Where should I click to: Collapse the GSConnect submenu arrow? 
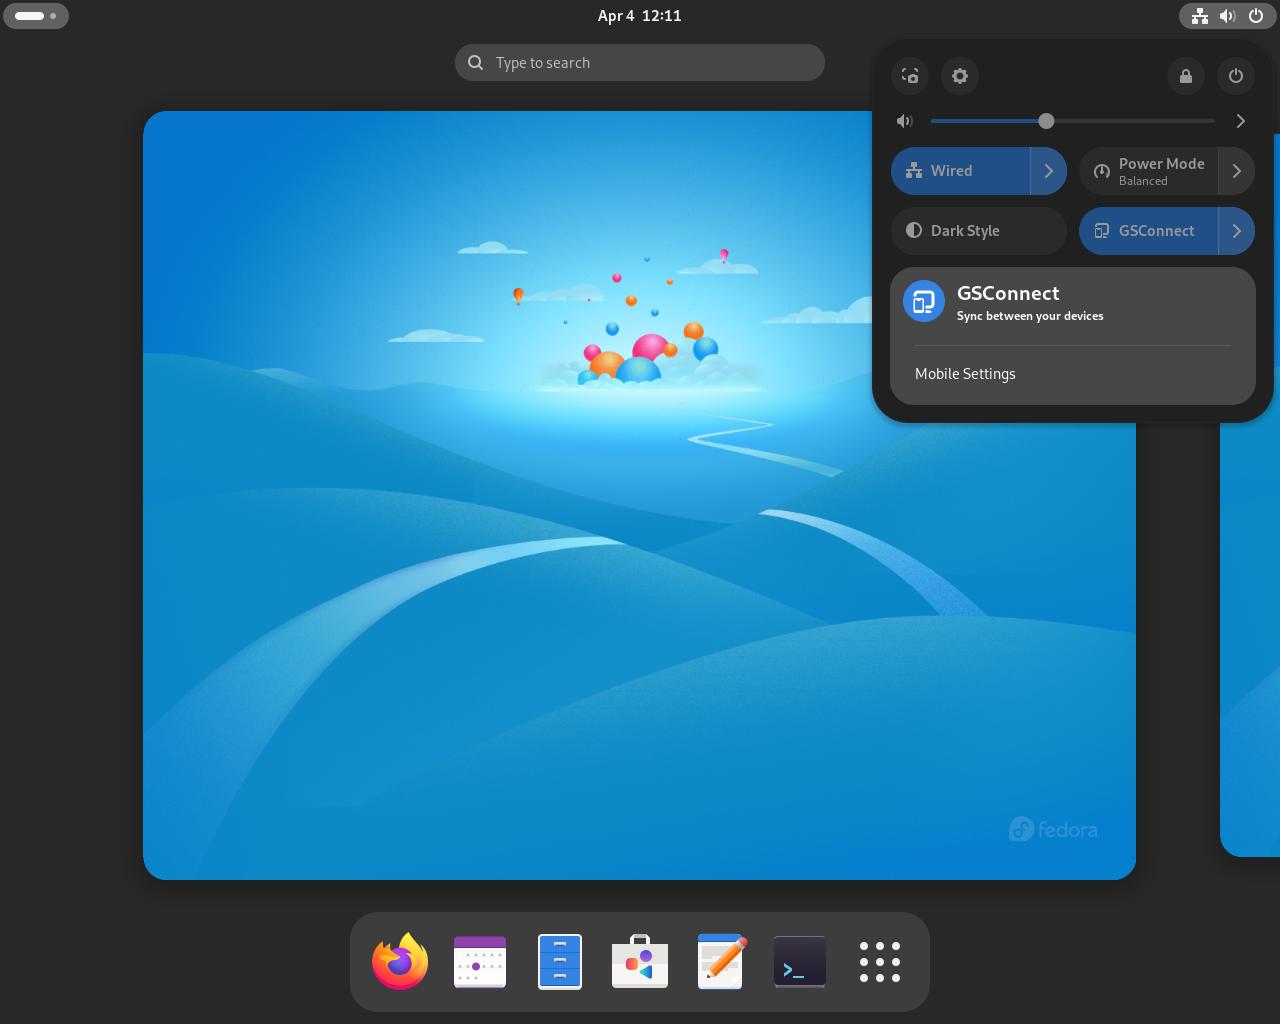pyautogui.click(x=1237, y=231)
